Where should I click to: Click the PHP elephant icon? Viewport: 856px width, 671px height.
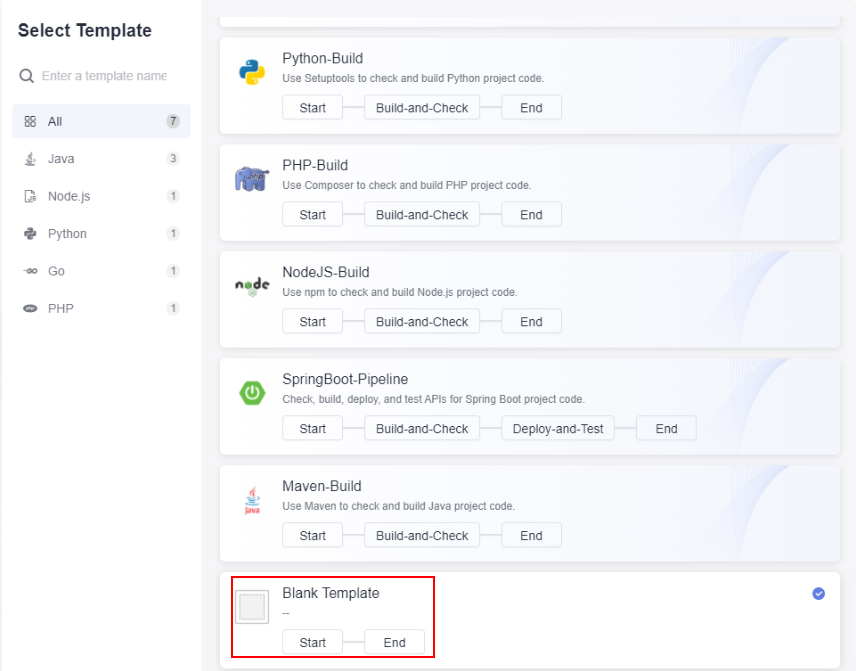pyautogui.click(x=252, y=179)
